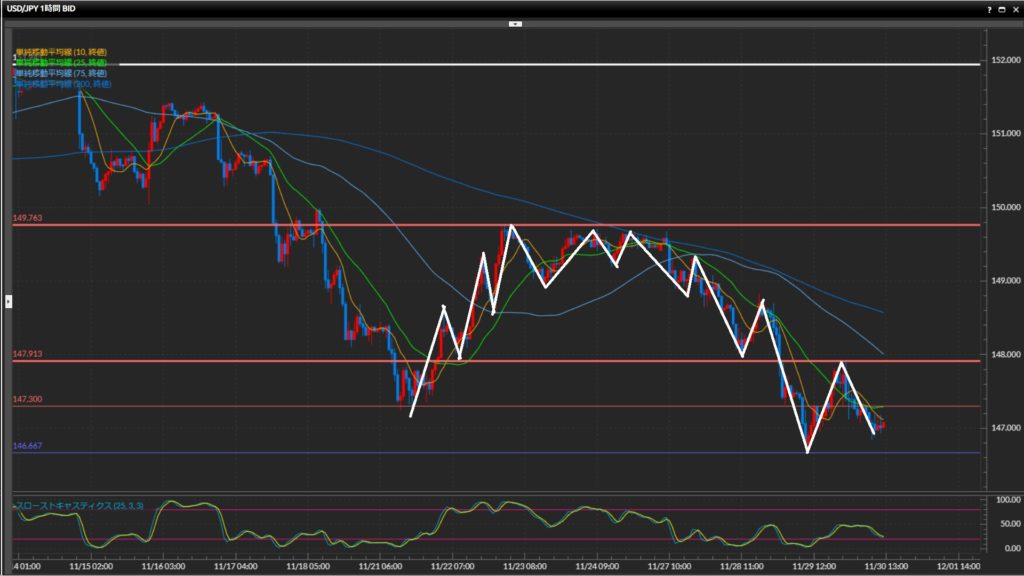Select the 単純移動平均線 (25, 終値) indicator label

coord(62,62)
